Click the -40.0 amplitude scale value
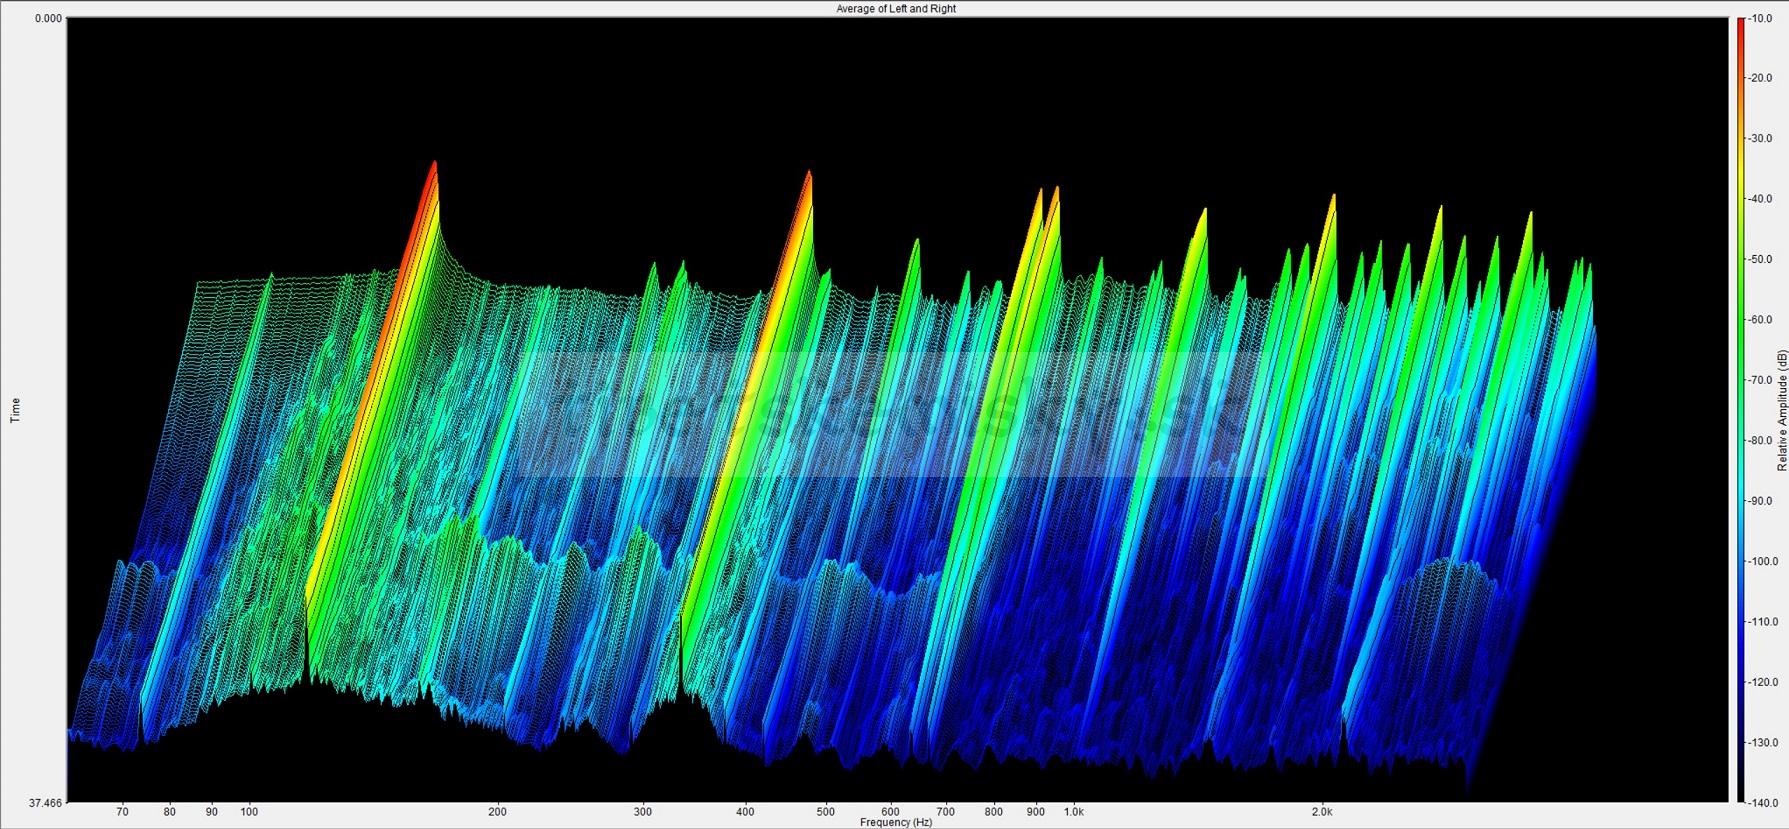Image resolution: width=1789 pixels, height=829 pixels. click(x=1760, y=199)
